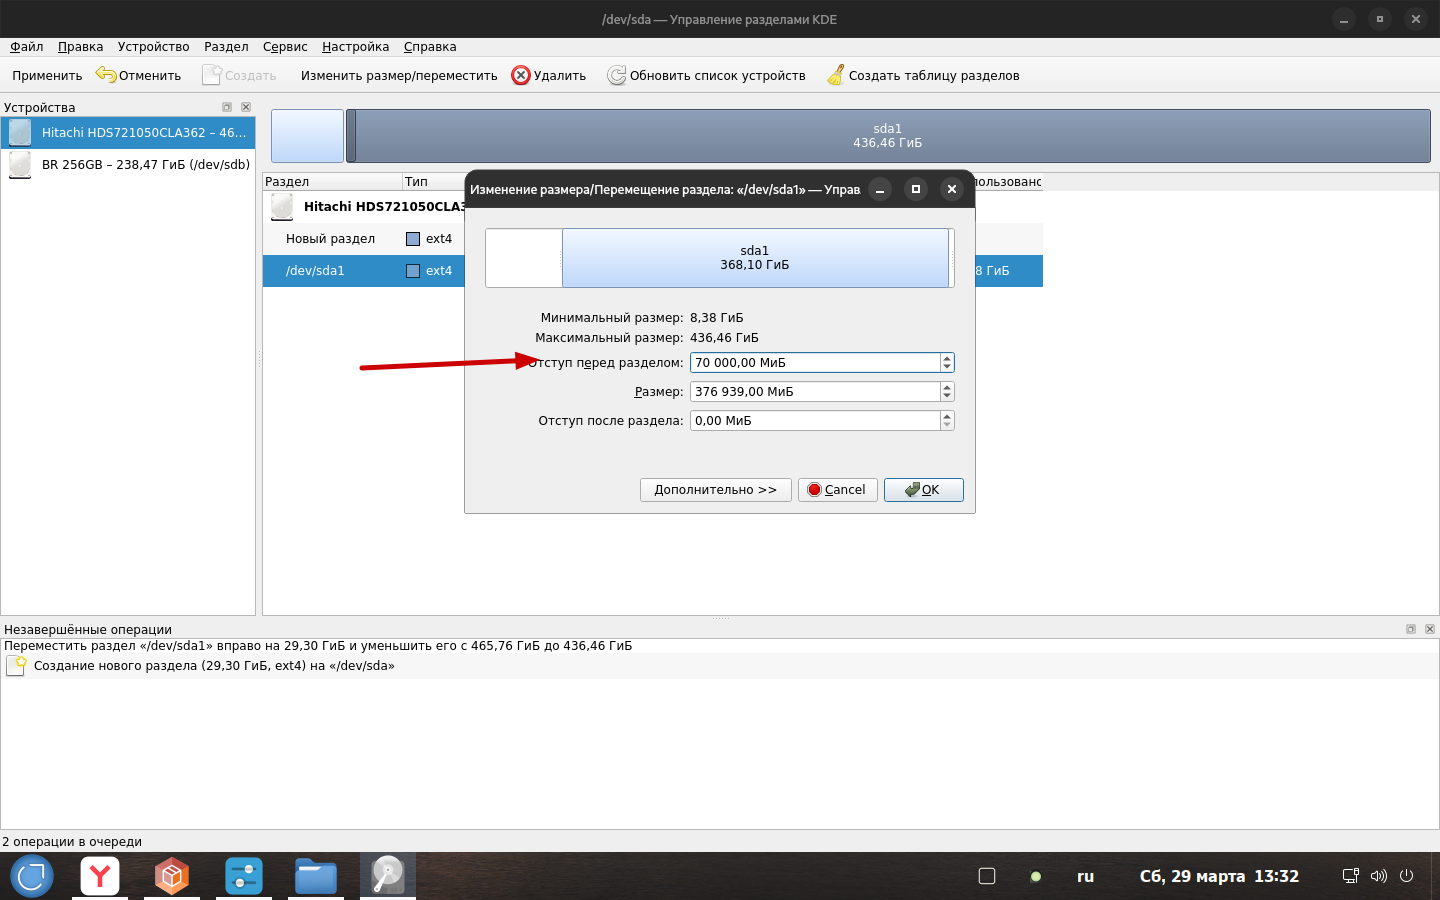
Task: Decrease Размер value with down arrow
Action: tap(947, 397)
